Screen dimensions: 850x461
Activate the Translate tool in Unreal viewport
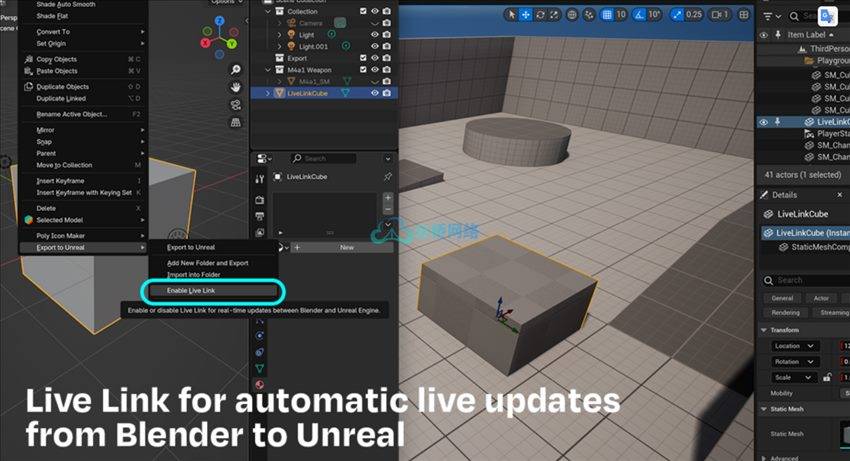525,15
